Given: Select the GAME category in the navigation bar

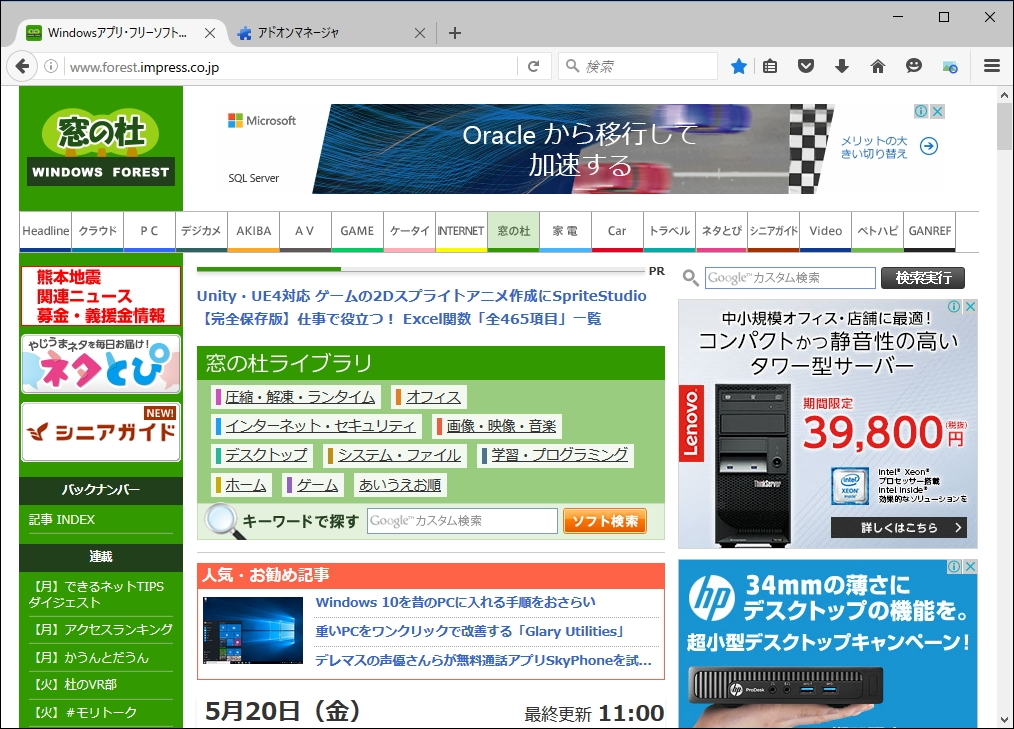Looking at the screenshot, I should 357,231.
